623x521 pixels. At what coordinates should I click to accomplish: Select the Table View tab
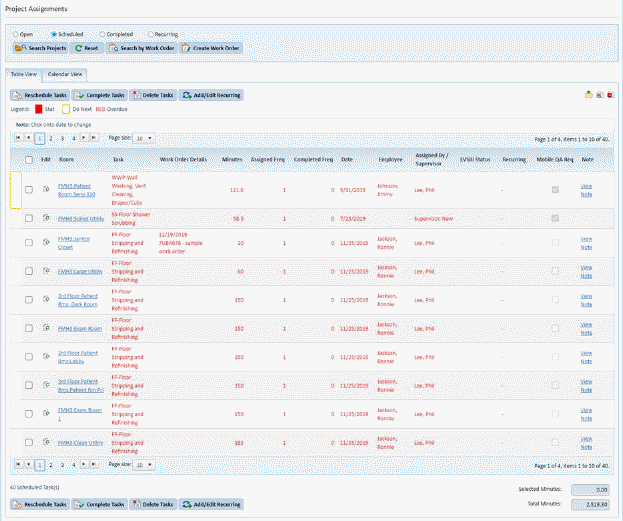[x=24, y=74]
